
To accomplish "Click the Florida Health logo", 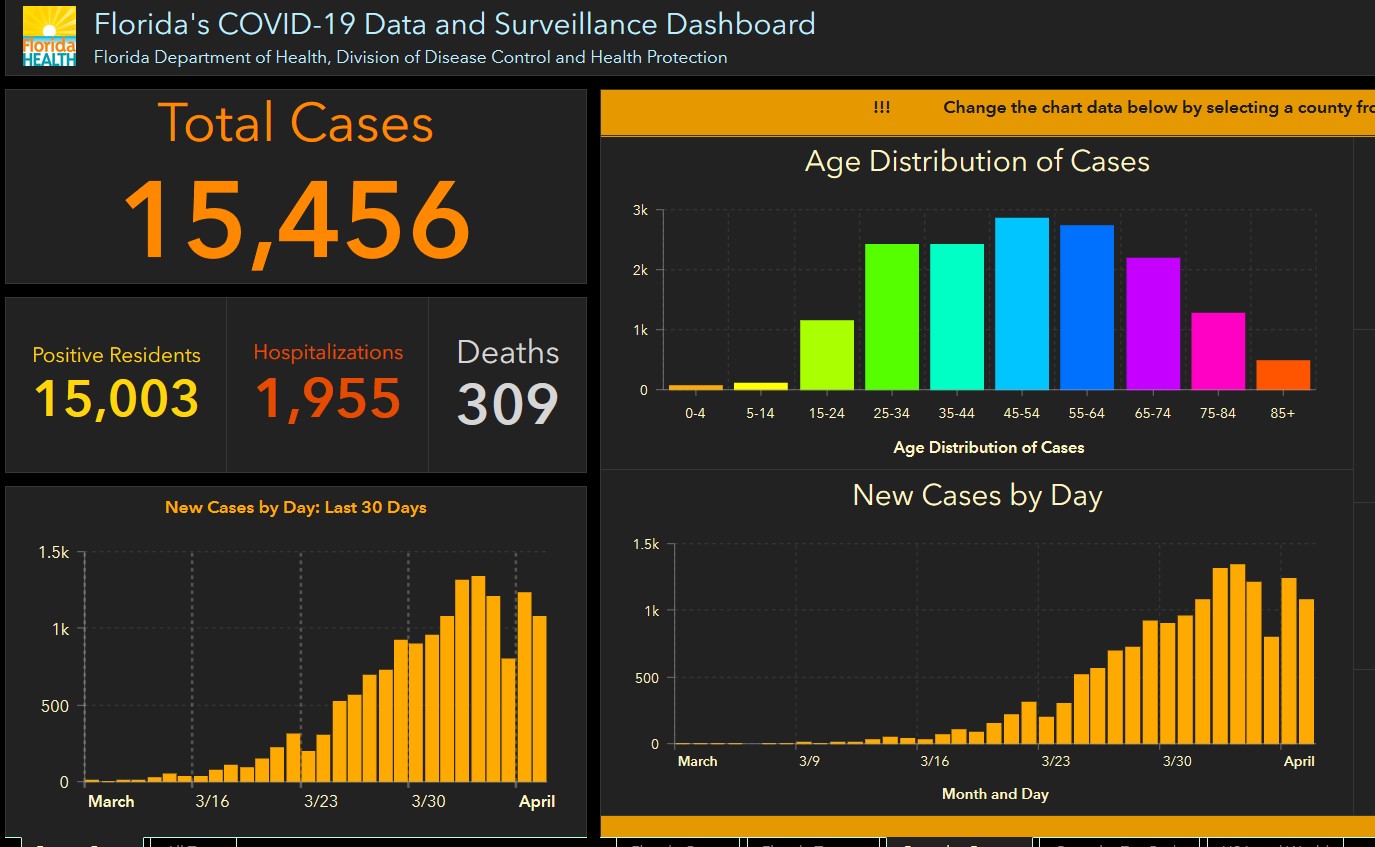I will click(49, 36).
